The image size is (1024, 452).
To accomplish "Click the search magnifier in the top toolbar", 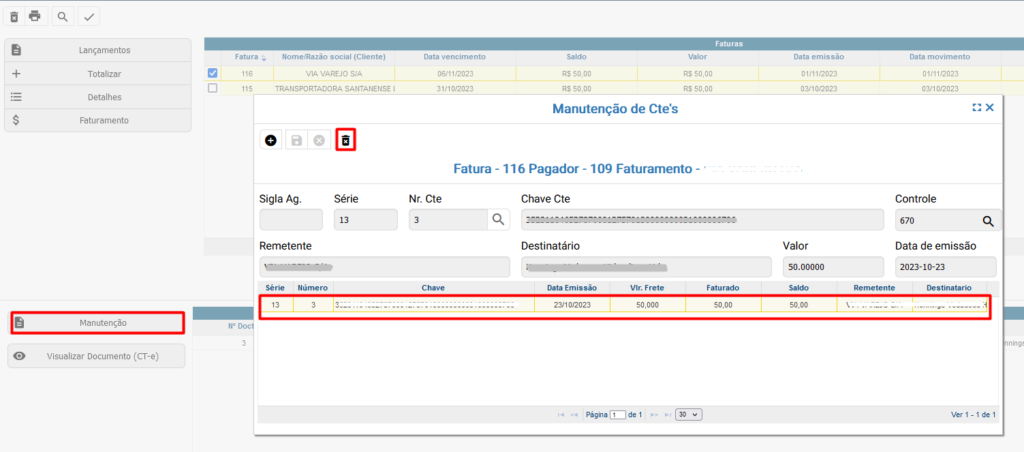I will pyautogui.click(x=62, y=16).
